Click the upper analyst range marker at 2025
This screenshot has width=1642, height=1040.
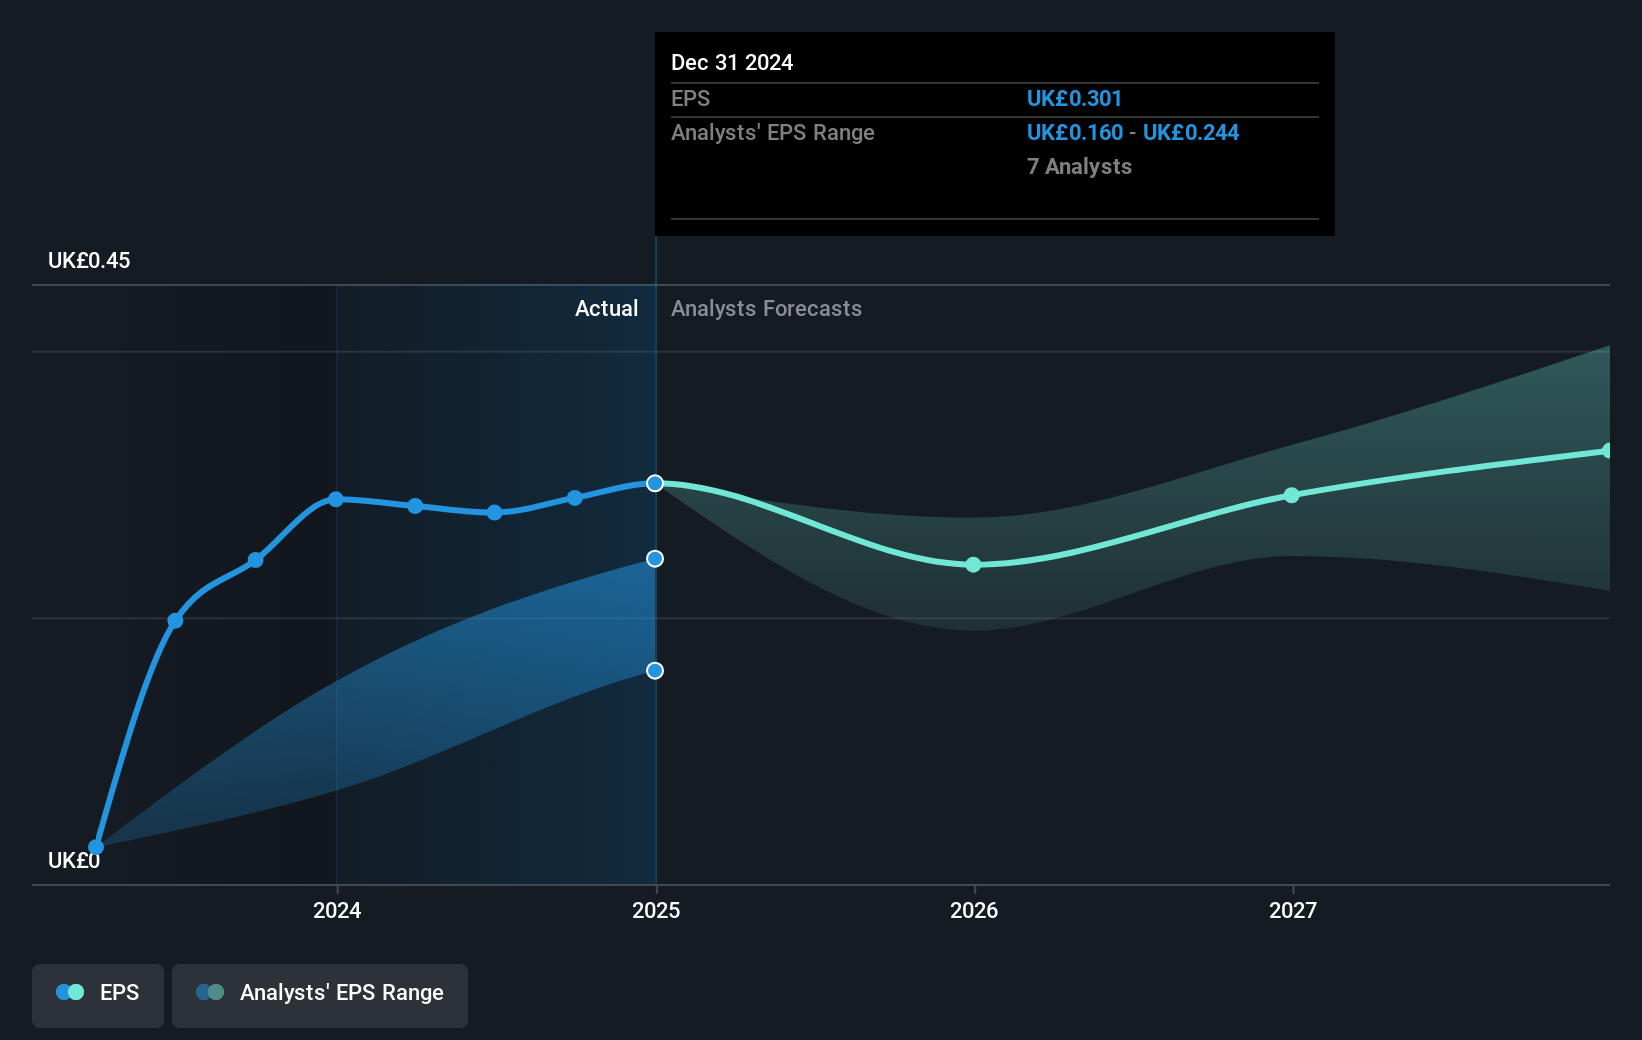coord(655,559)
